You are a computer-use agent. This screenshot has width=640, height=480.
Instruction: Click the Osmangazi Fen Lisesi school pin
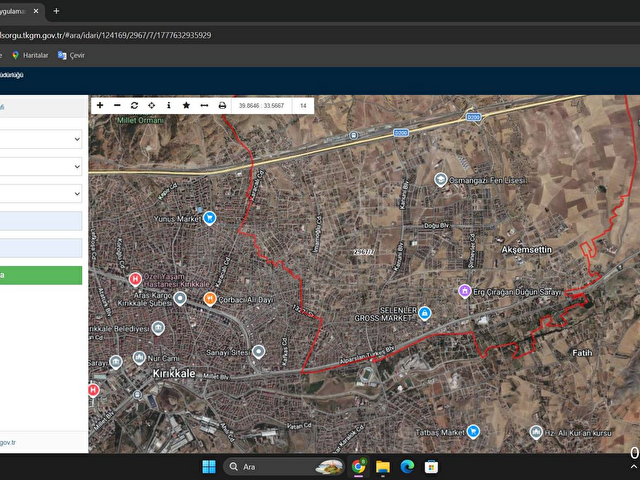440,180
